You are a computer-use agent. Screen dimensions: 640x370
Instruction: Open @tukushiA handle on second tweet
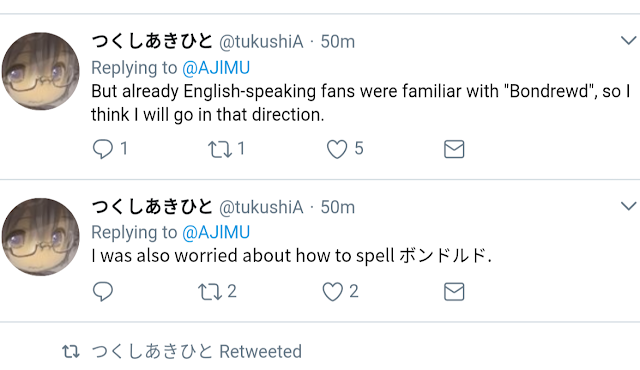coord(261,207)
